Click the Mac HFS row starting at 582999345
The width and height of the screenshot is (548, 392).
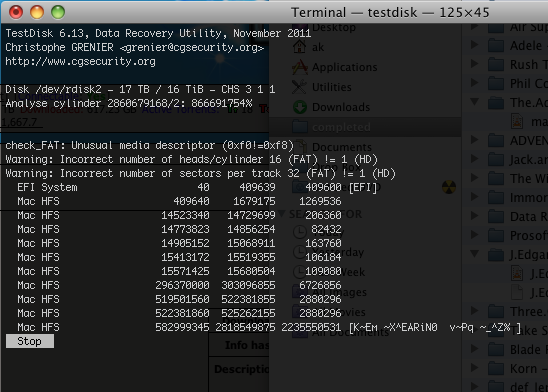269,327
